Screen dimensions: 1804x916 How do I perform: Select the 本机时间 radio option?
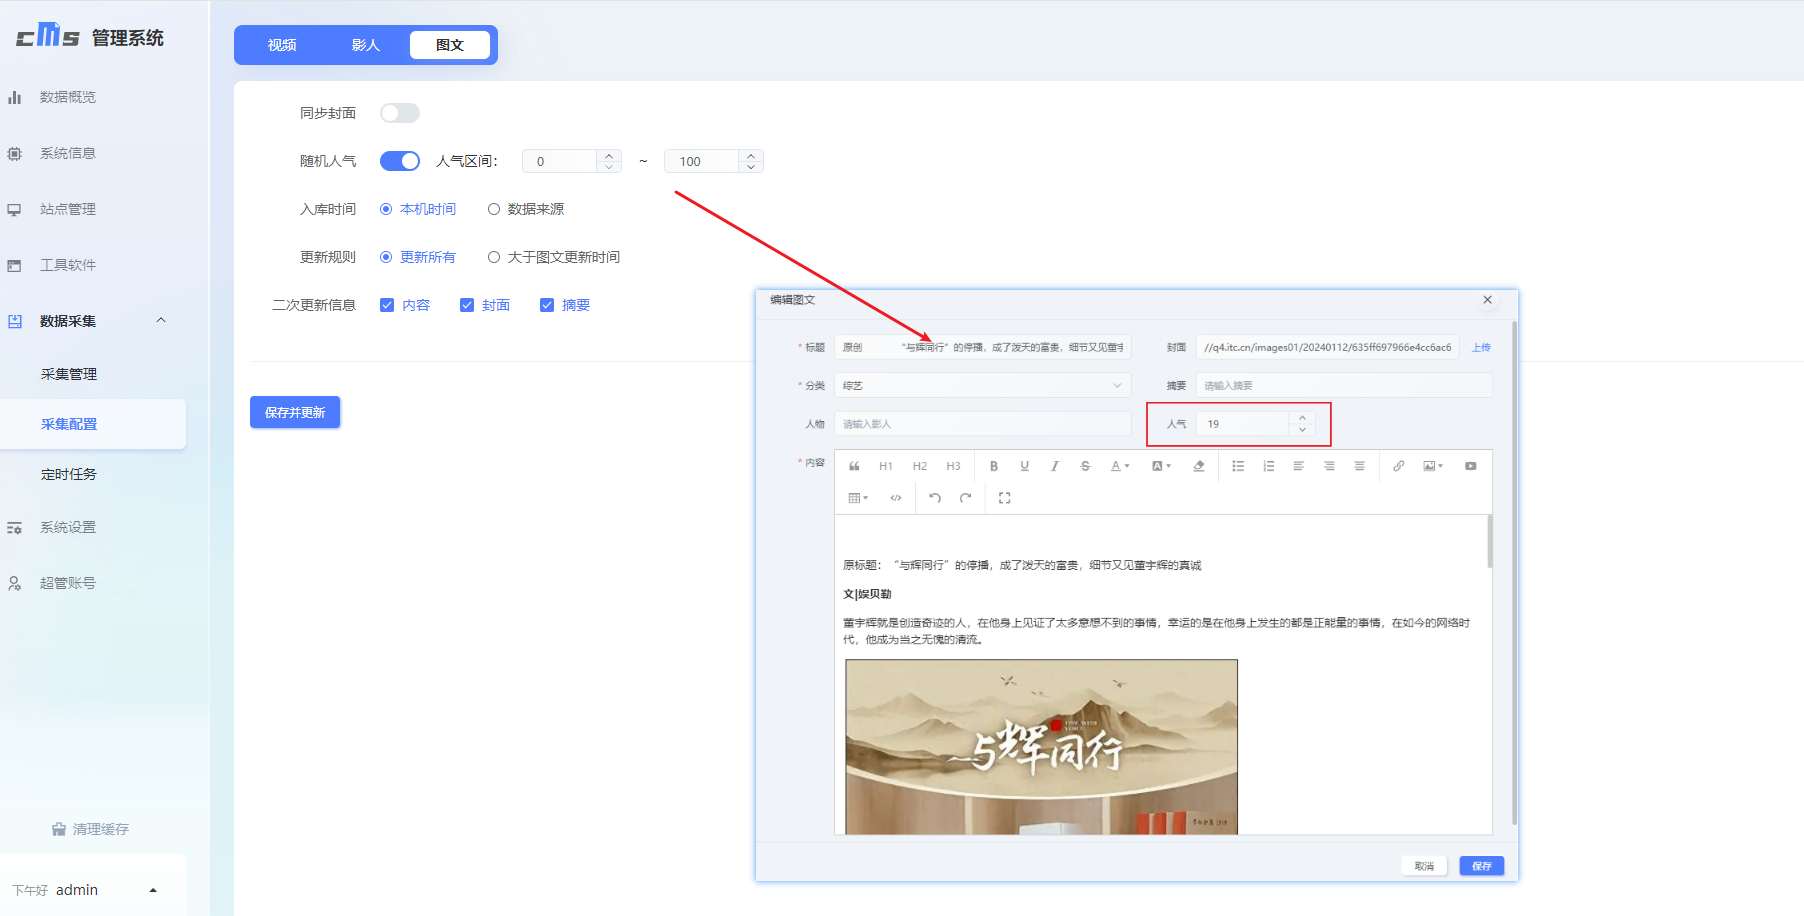click(x=418, y=209)
